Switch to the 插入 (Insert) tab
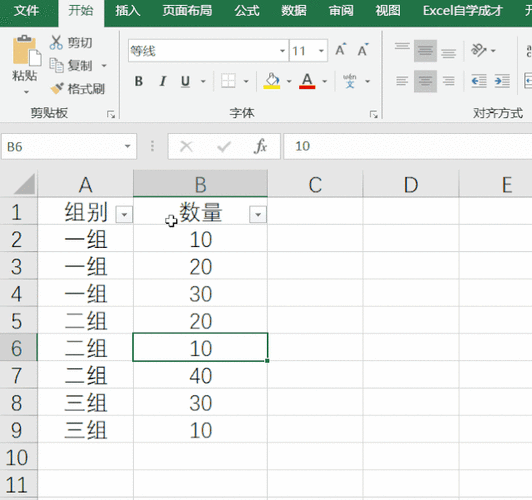The width and height of the screenshot is (532, 500). (127, 11)
